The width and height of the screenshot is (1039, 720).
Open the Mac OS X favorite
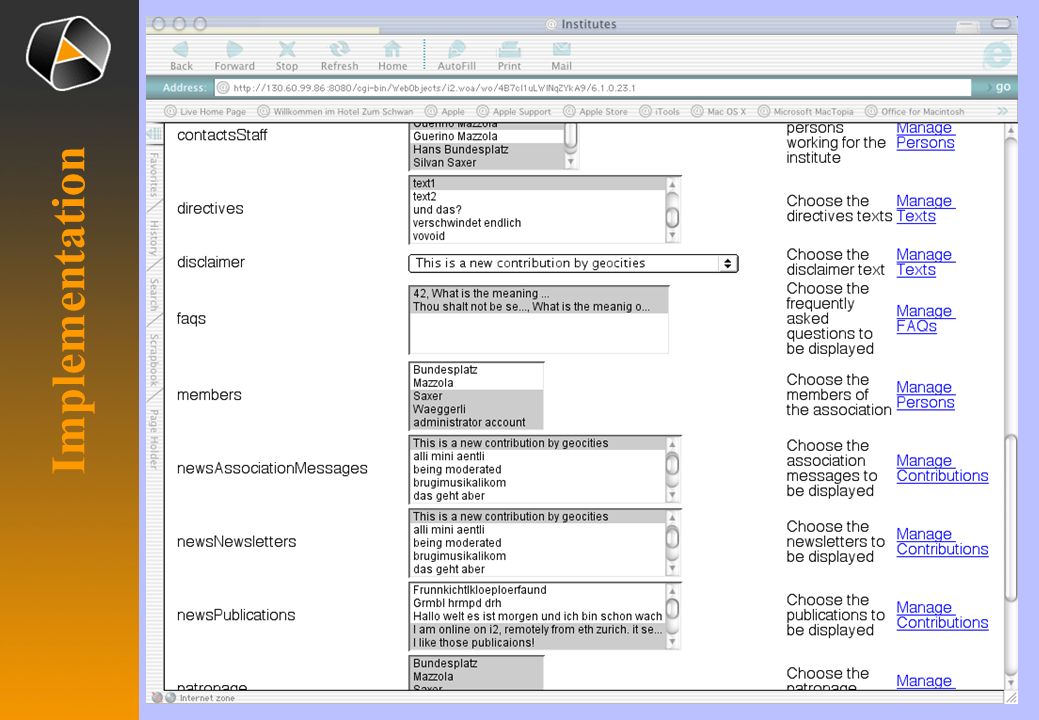pos(719,111)
